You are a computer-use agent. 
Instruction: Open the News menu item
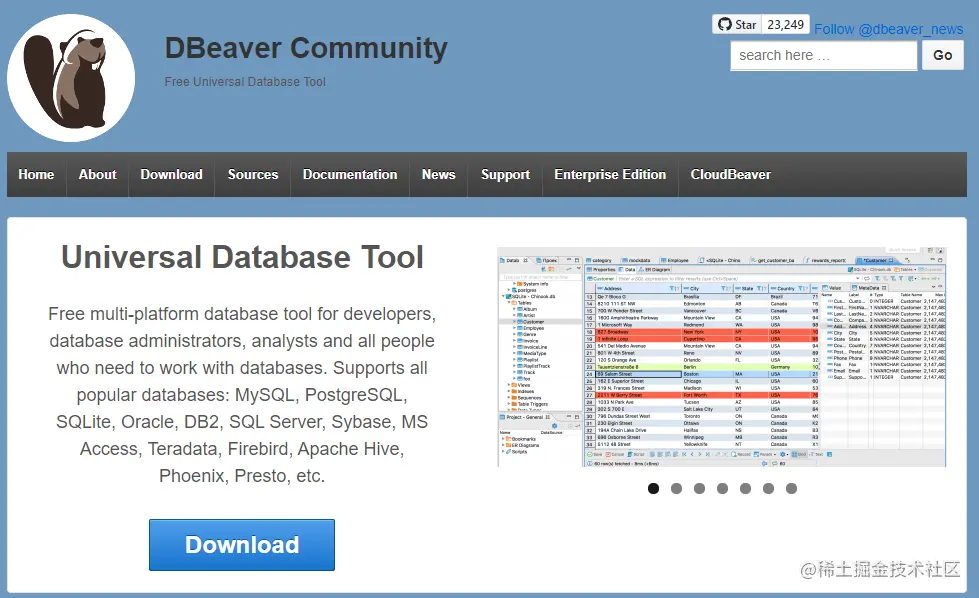pyautogui.click(x=439, y=175)
